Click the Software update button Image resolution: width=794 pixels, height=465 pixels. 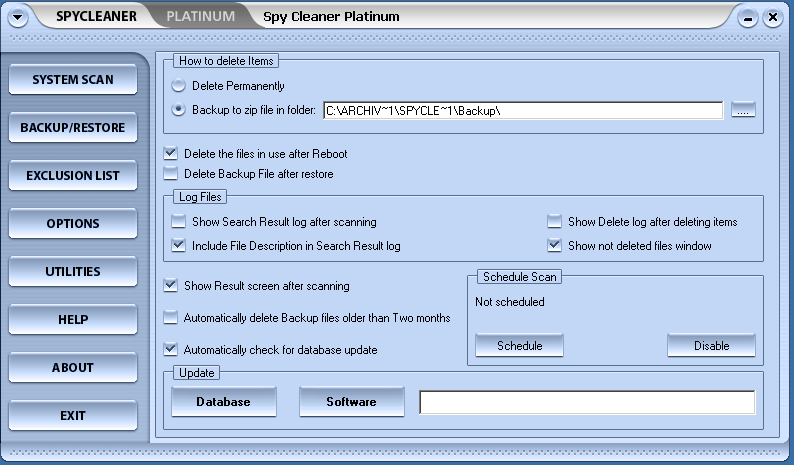point(351,402)
